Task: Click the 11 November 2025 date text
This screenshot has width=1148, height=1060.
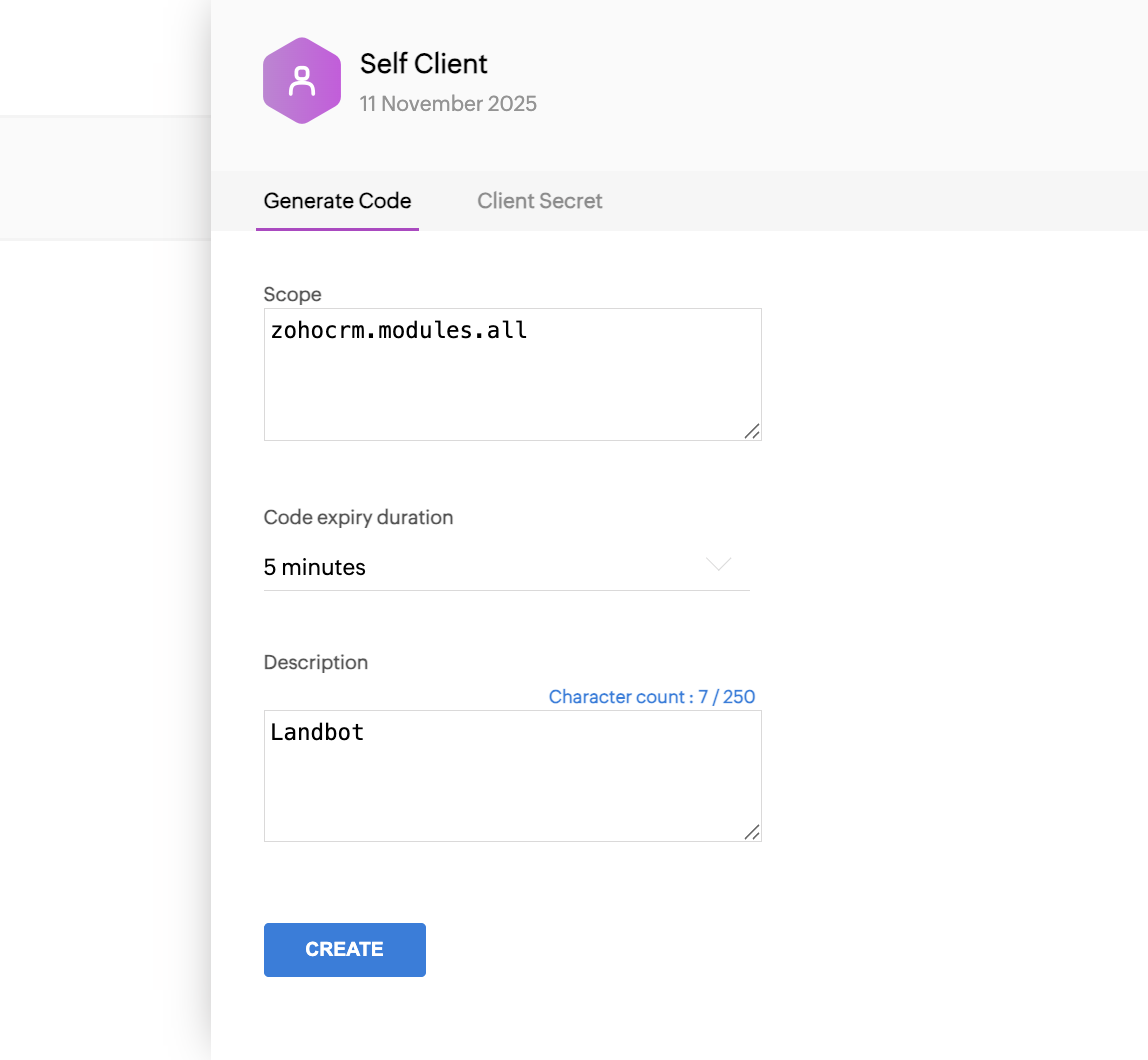Action: click(448, 104)
